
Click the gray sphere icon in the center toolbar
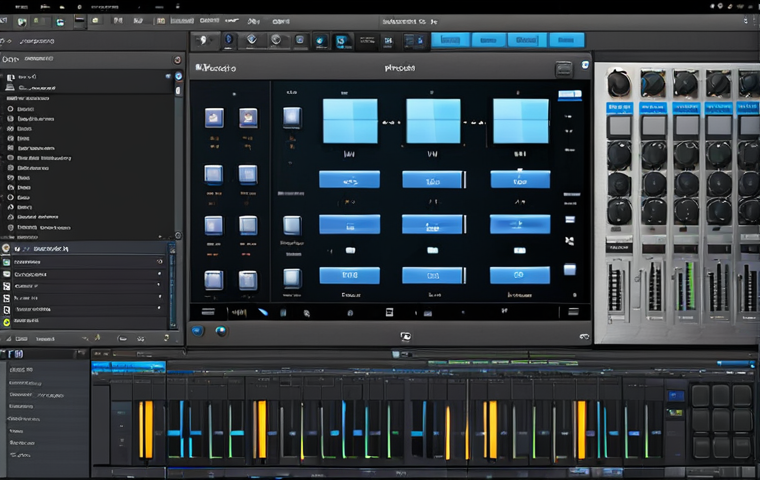pyautogui.click(x=276, y=40)
